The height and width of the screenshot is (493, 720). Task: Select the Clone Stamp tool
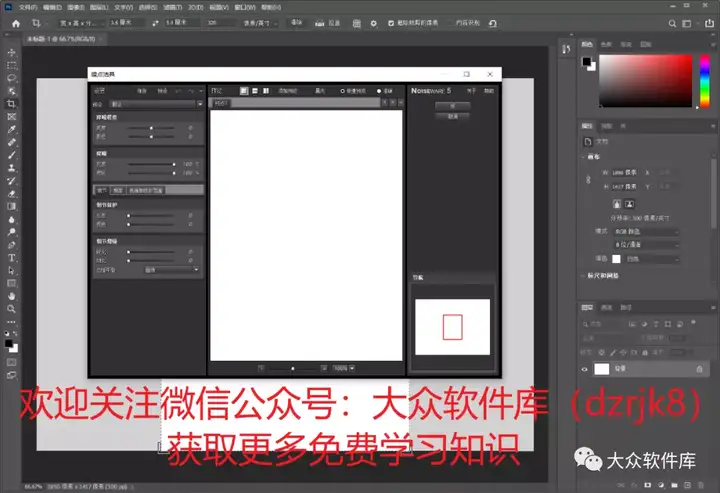pos(11,168)
